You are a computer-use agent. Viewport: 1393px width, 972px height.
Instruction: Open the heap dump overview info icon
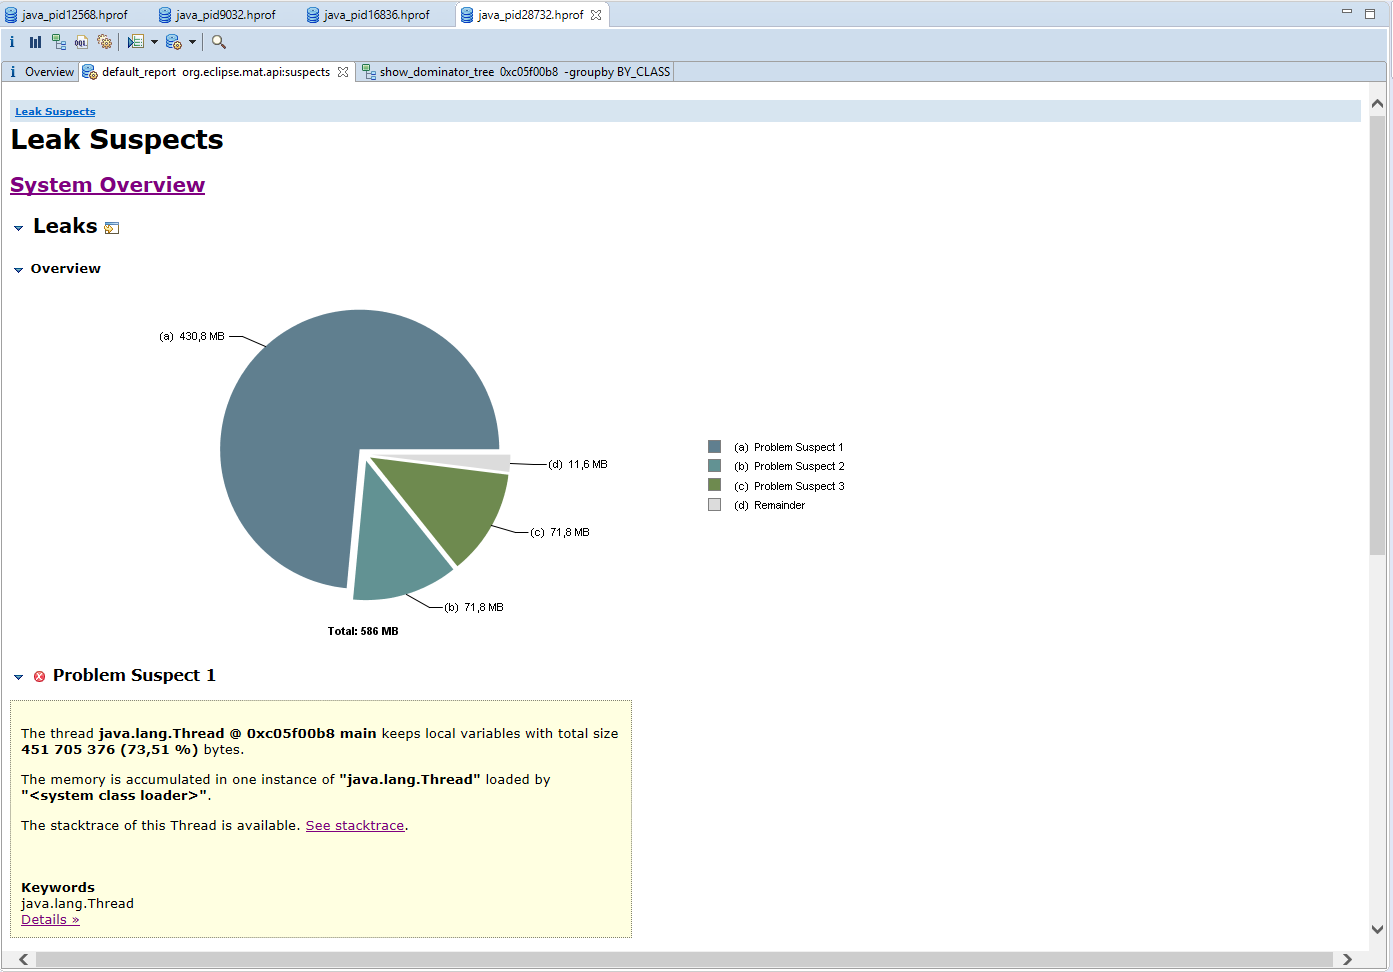12,42
